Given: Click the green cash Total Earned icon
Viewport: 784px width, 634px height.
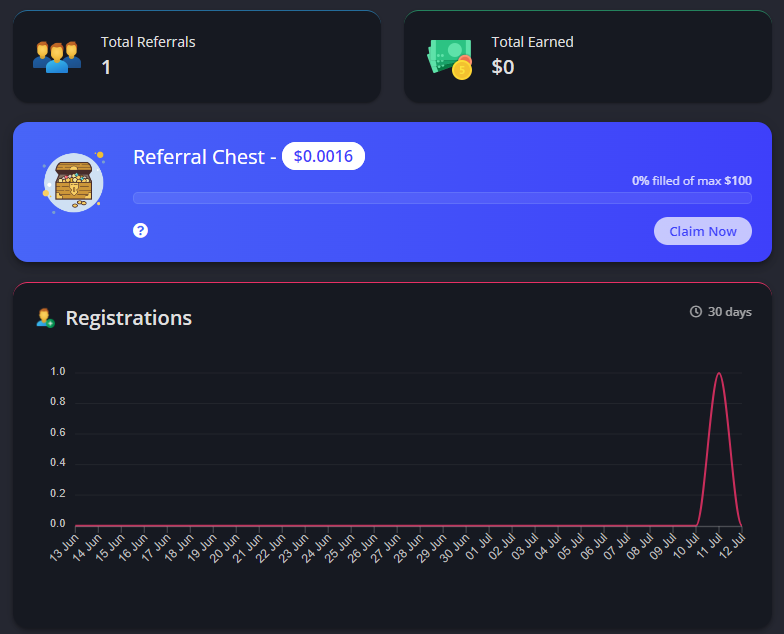Looking at the screenshot, I should click(450, 59).
